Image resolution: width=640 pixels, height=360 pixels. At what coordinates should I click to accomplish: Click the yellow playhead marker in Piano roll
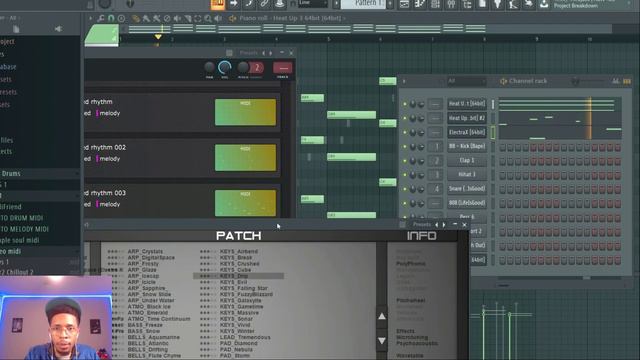click(x=158, y=37)
